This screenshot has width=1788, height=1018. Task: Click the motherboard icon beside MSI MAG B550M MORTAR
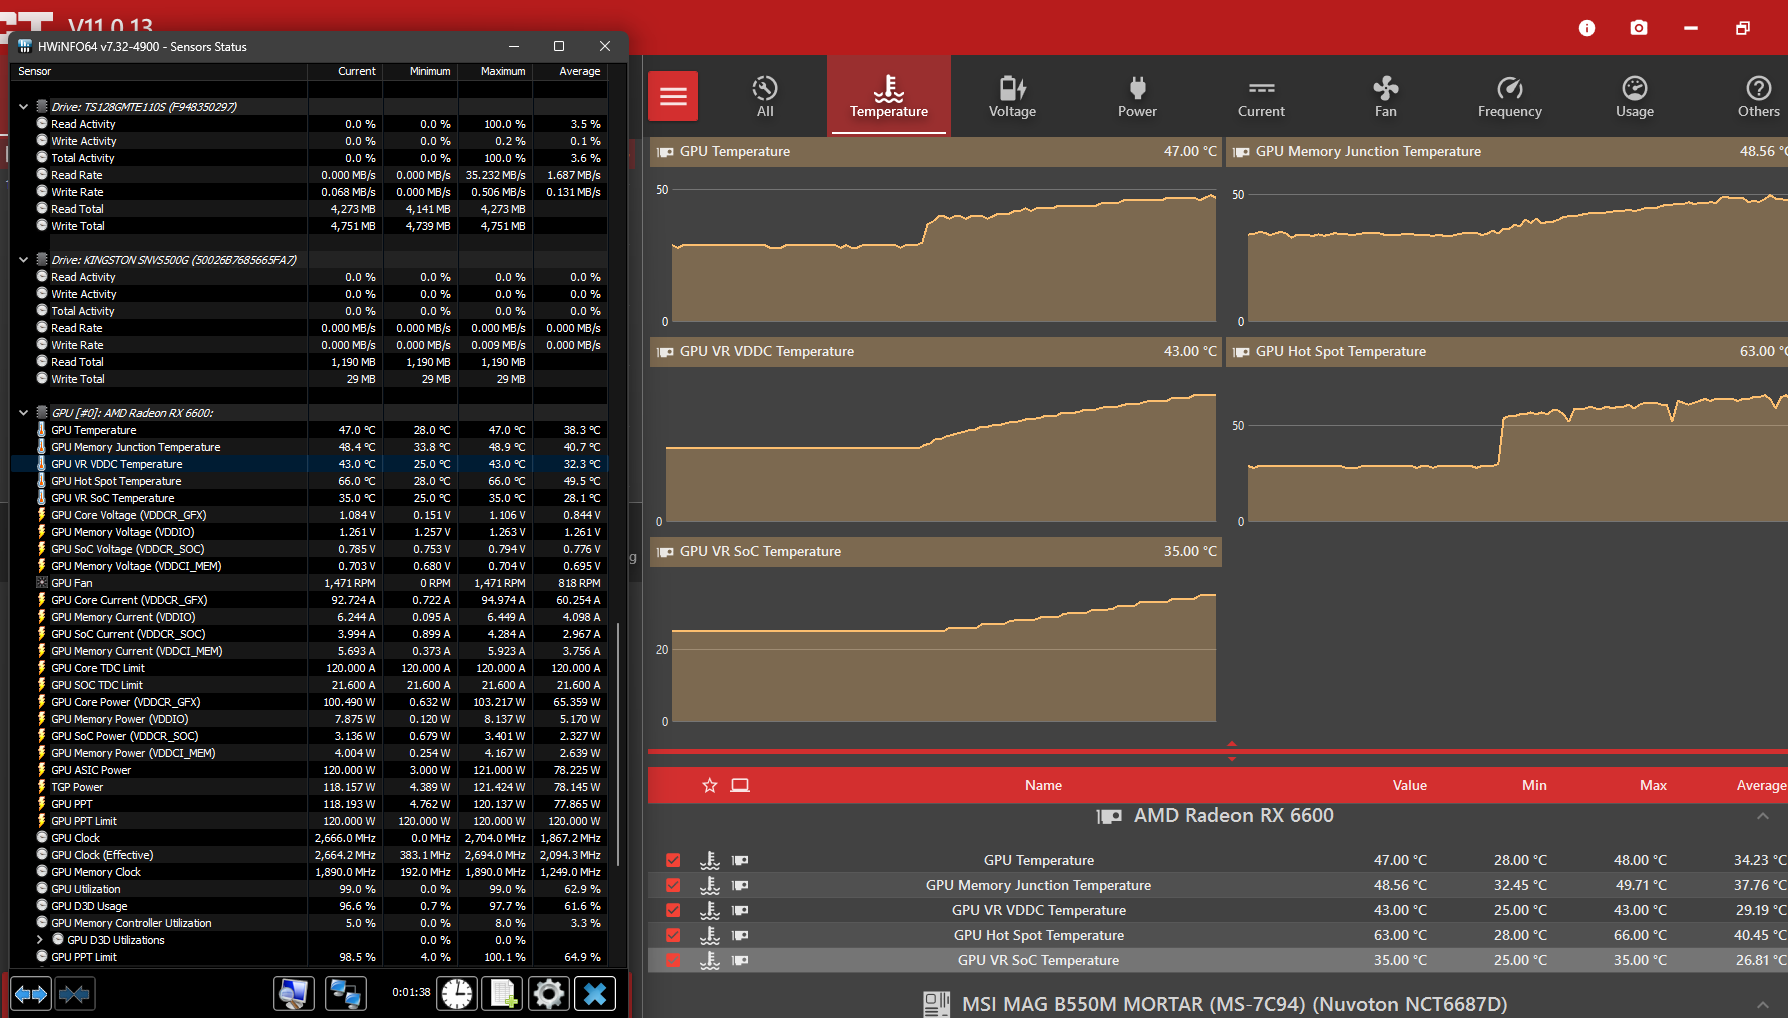coord(937,1004)
